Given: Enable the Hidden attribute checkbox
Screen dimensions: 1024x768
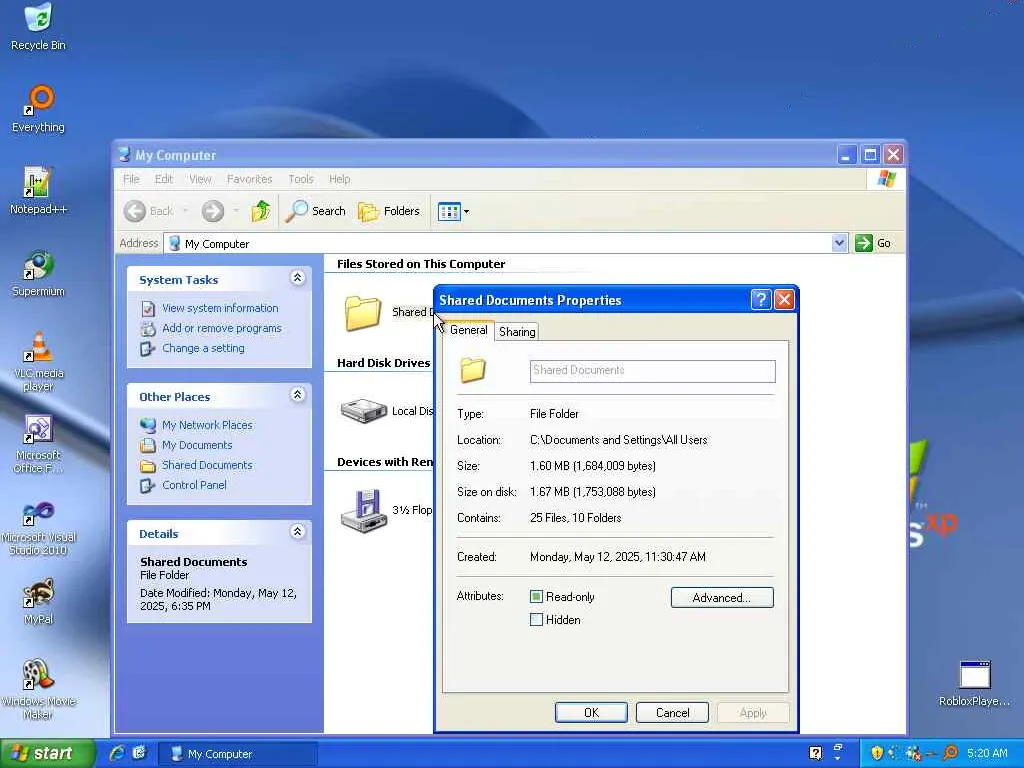Looking at the screenshot, I should point(536,619).
